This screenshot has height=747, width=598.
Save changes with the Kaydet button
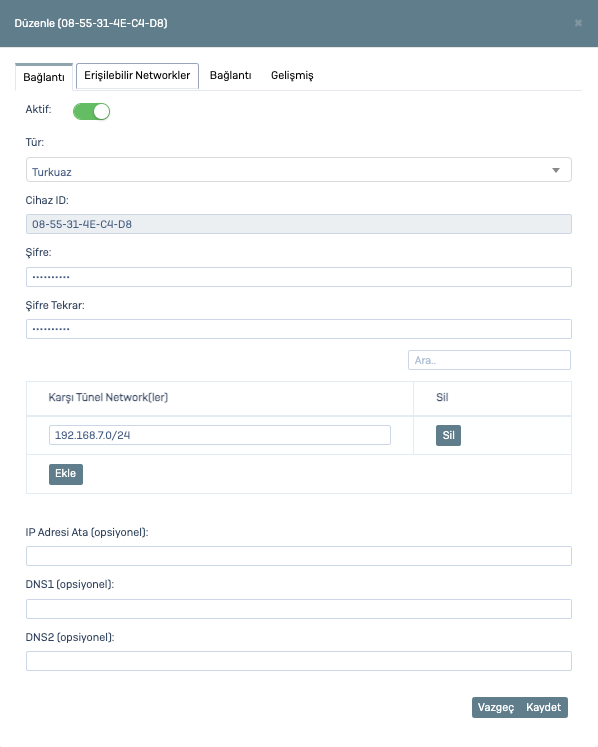click(544, 707)
